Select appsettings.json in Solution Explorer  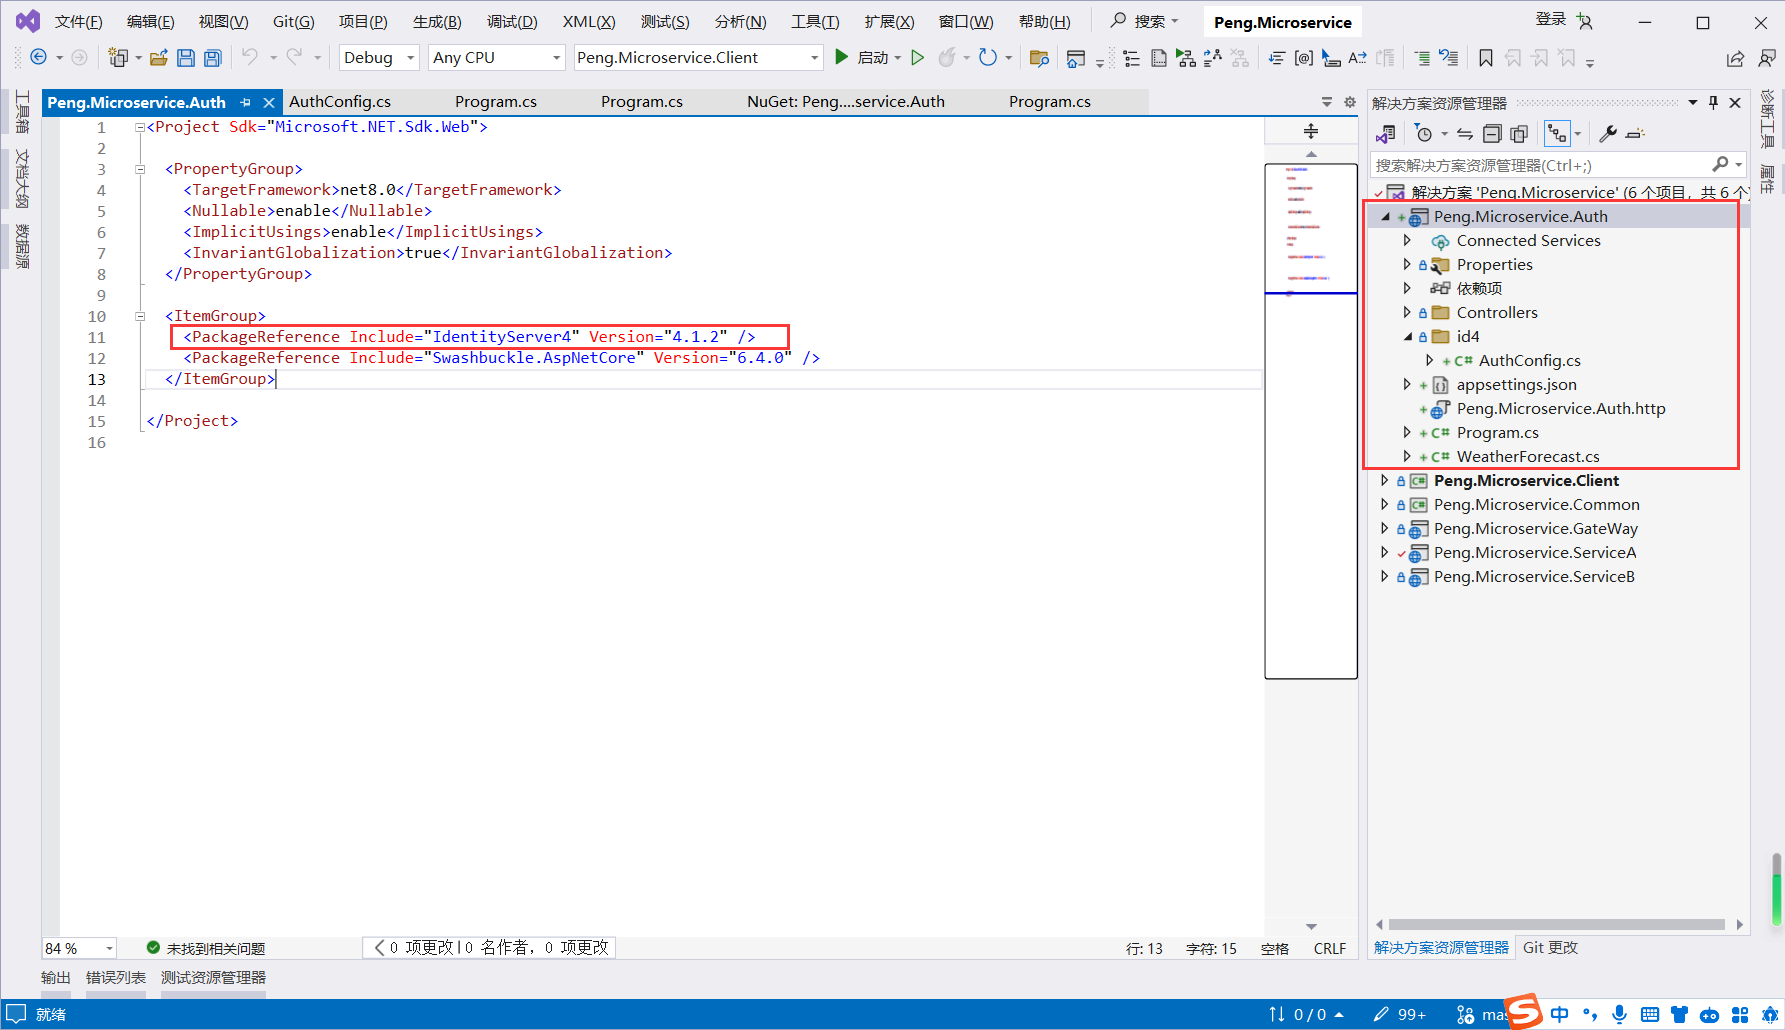tap(1516, 385)
